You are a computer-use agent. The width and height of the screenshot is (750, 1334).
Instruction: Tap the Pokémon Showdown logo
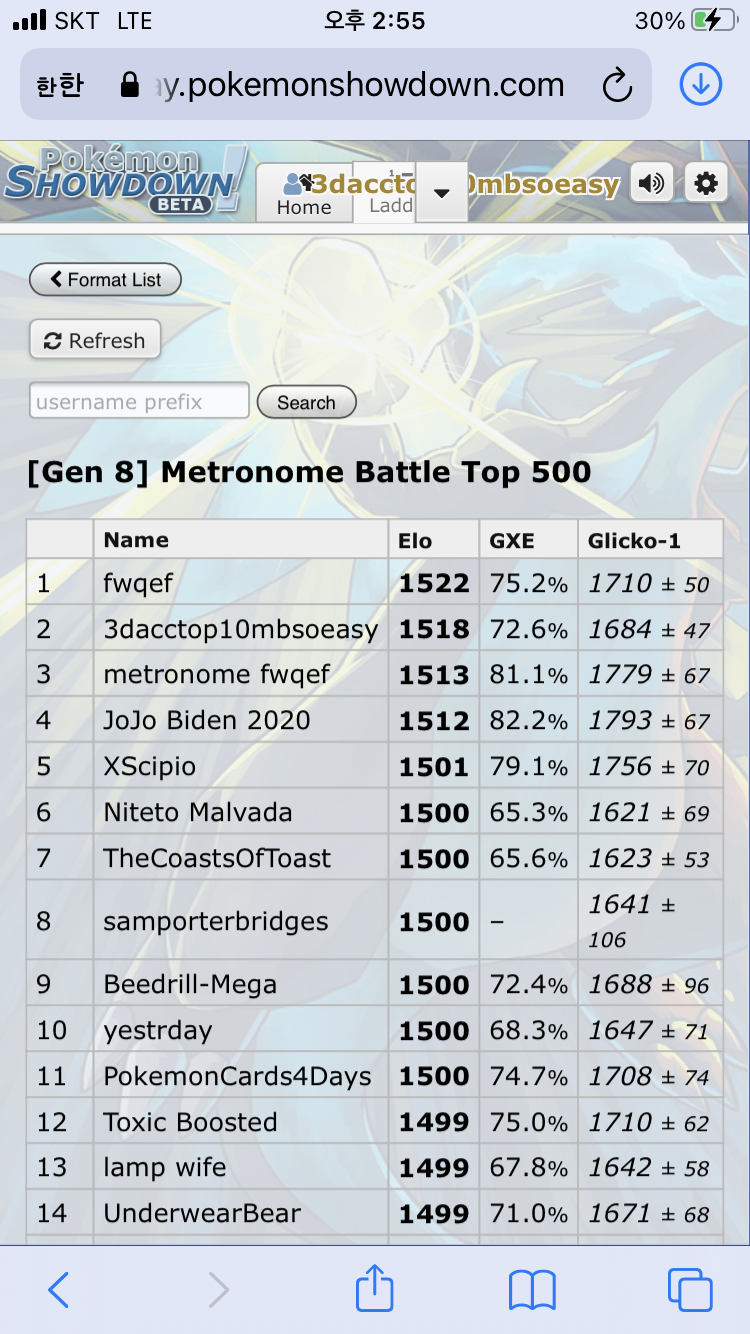tap(122, 180)
